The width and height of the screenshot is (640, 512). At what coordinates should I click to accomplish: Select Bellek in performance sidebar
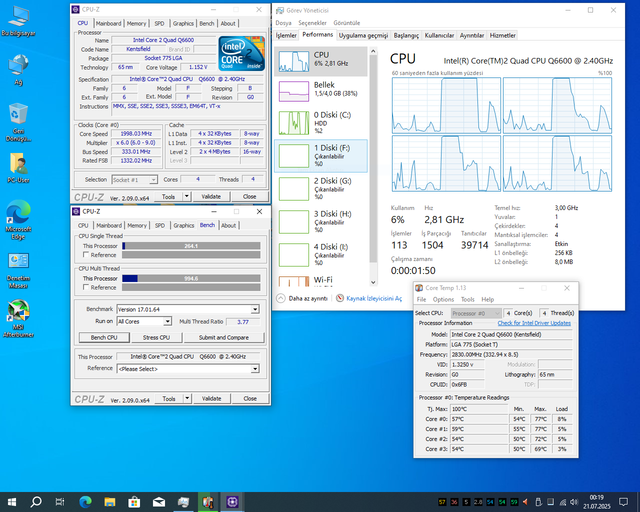point(321,91)
